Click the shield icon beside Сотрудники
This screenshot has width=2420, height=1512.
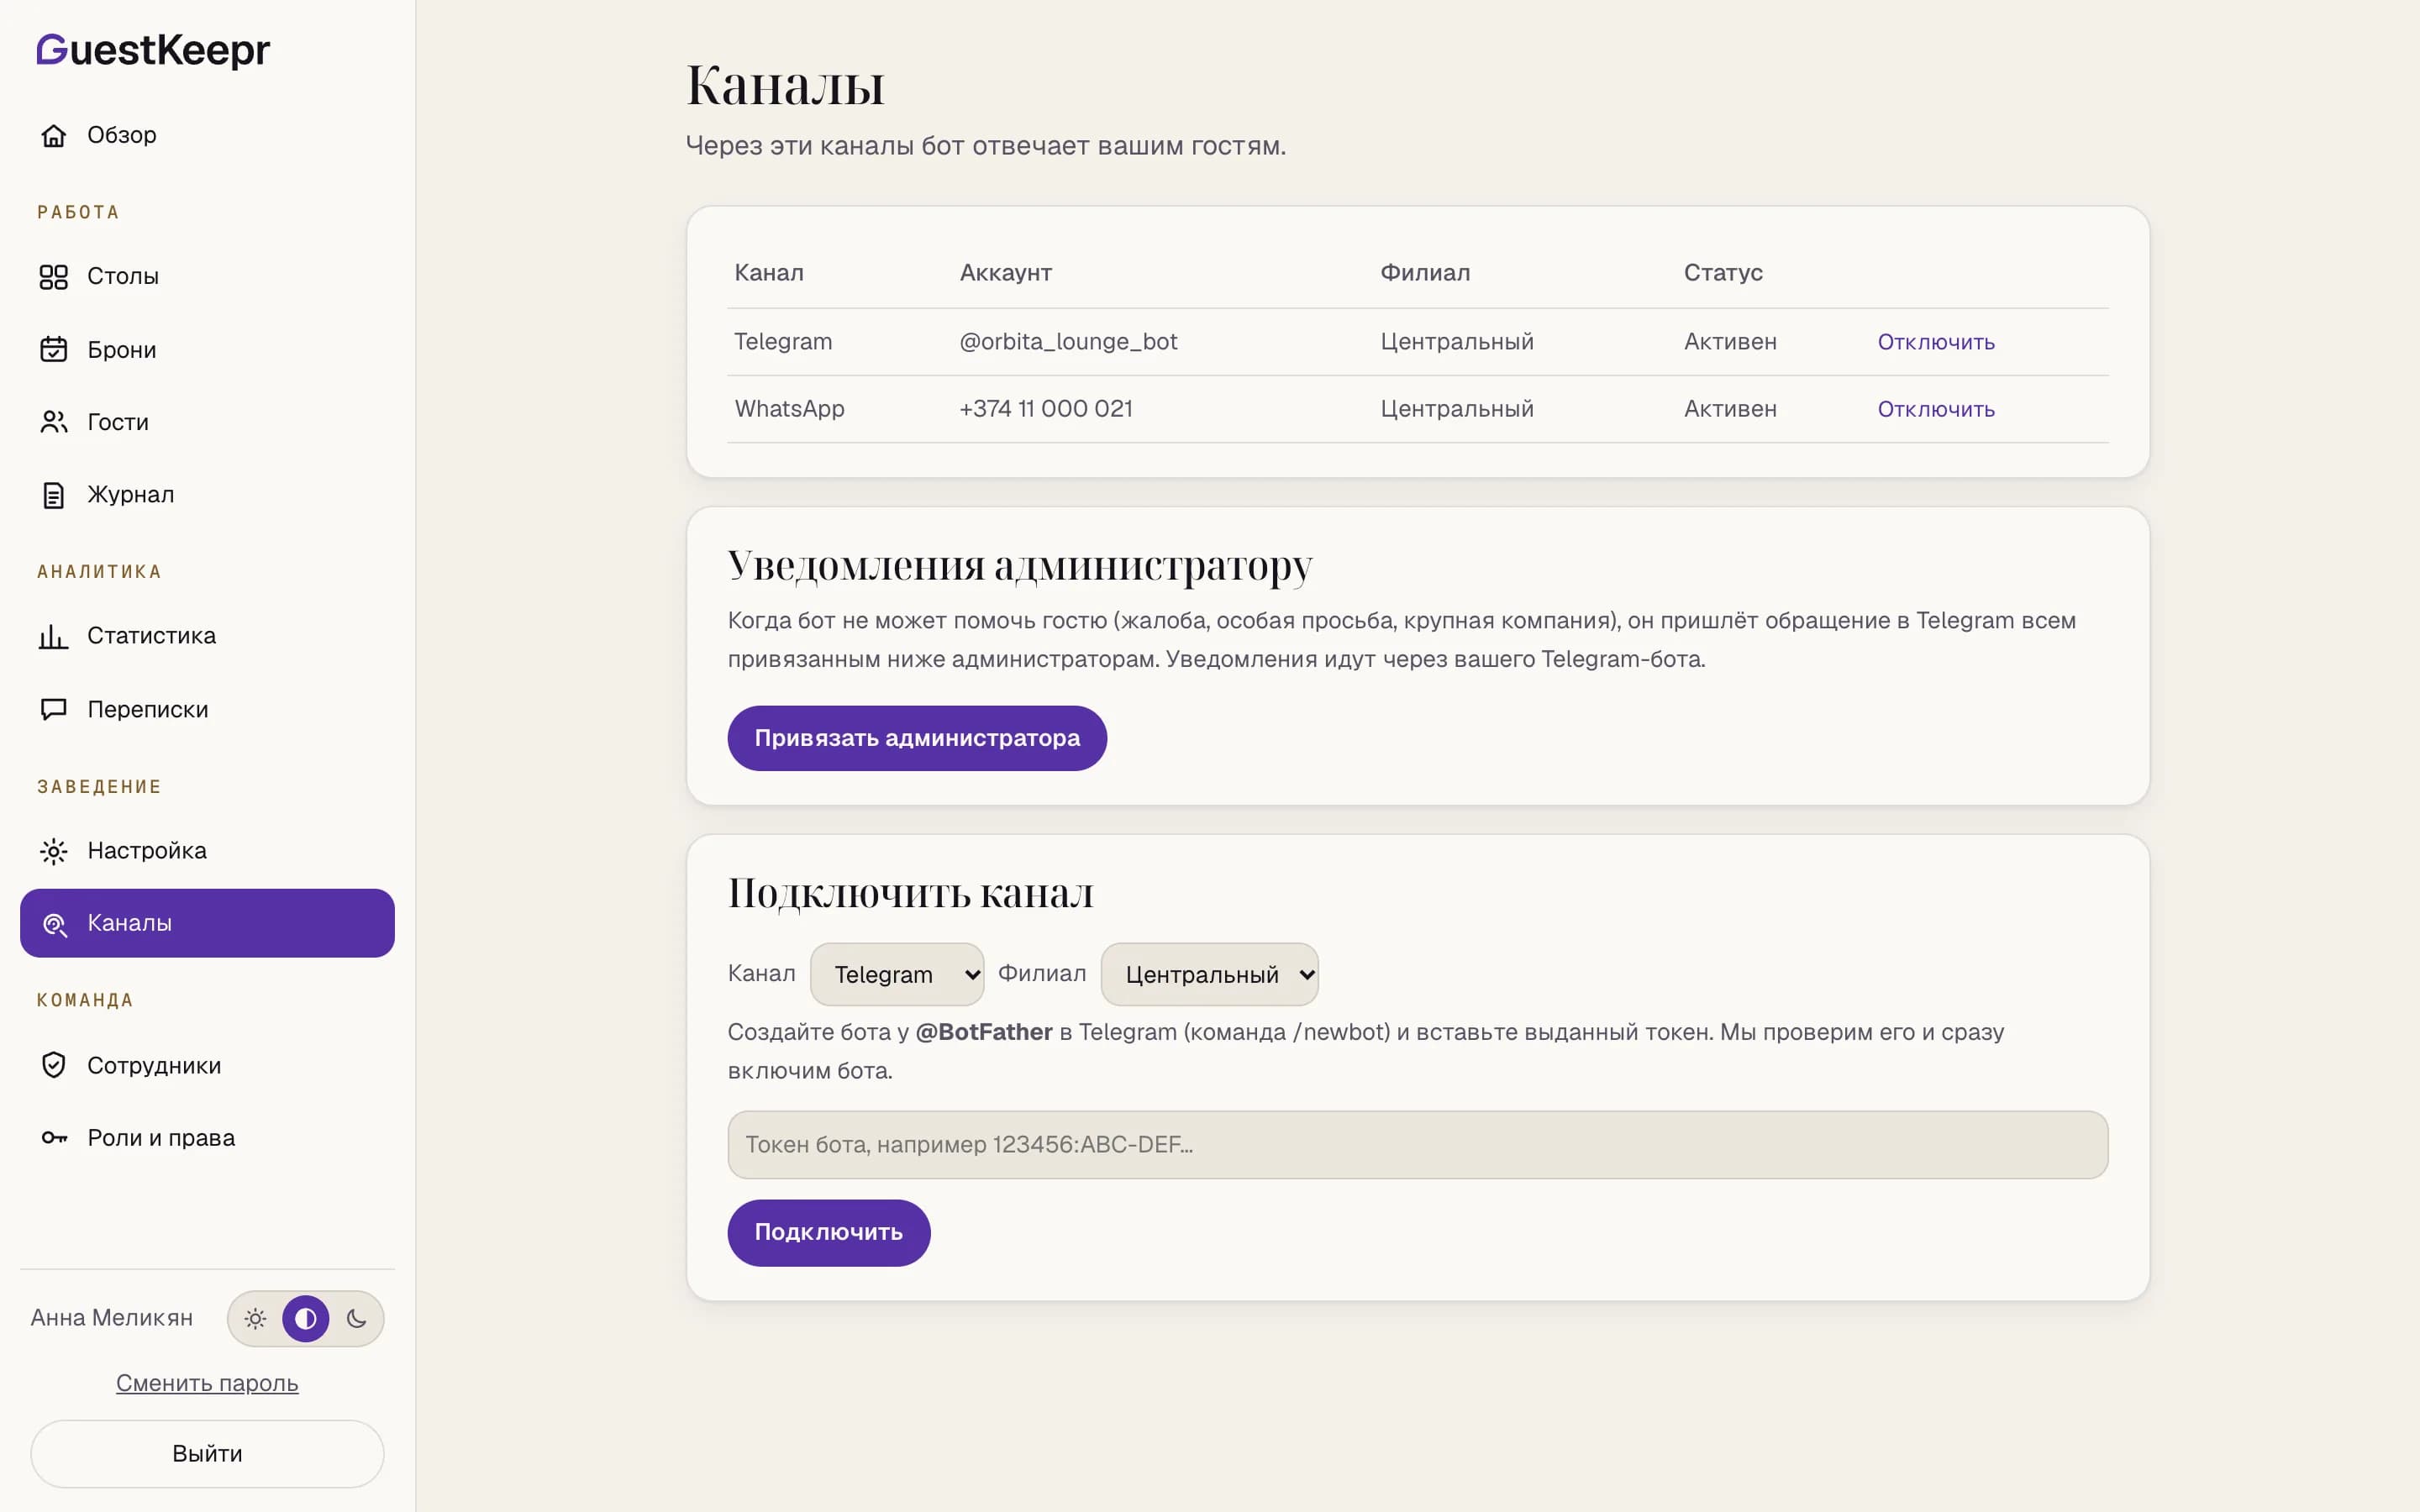(54, 1065)
